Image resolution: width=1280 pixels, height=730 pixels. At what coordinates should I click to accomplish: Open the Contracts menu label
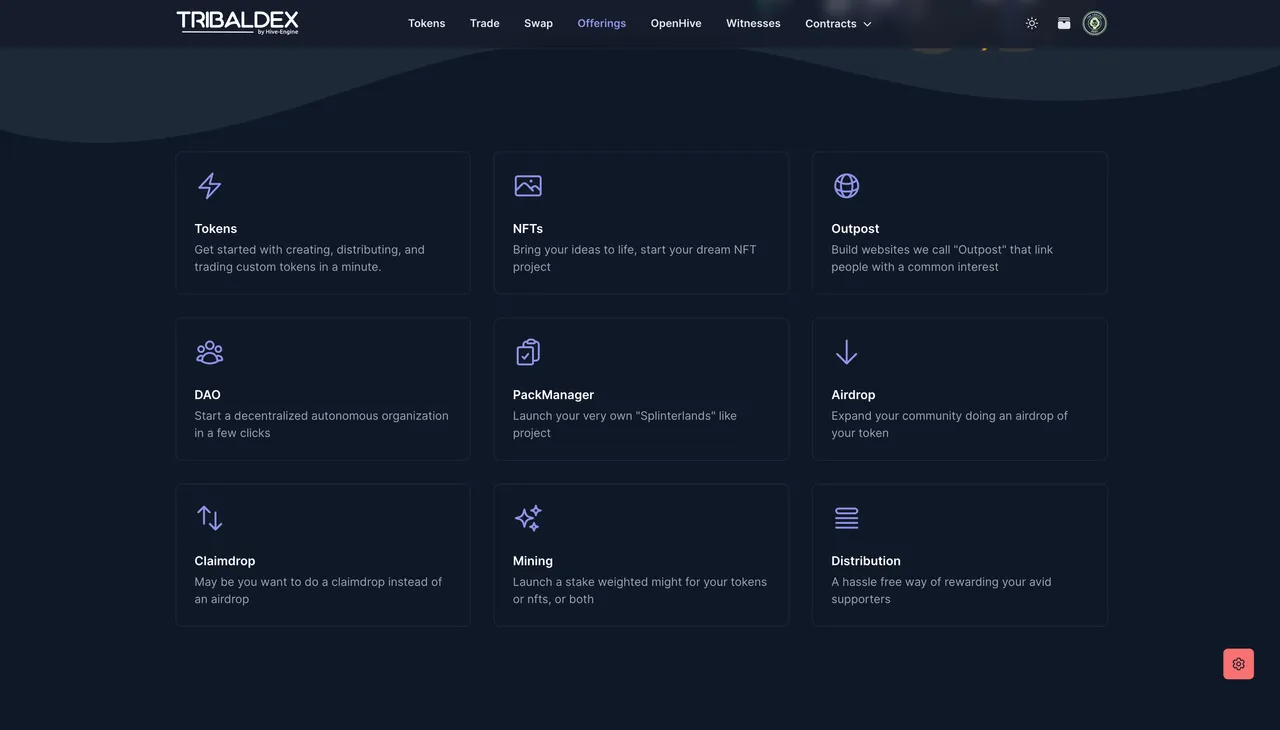pos(831,23)
